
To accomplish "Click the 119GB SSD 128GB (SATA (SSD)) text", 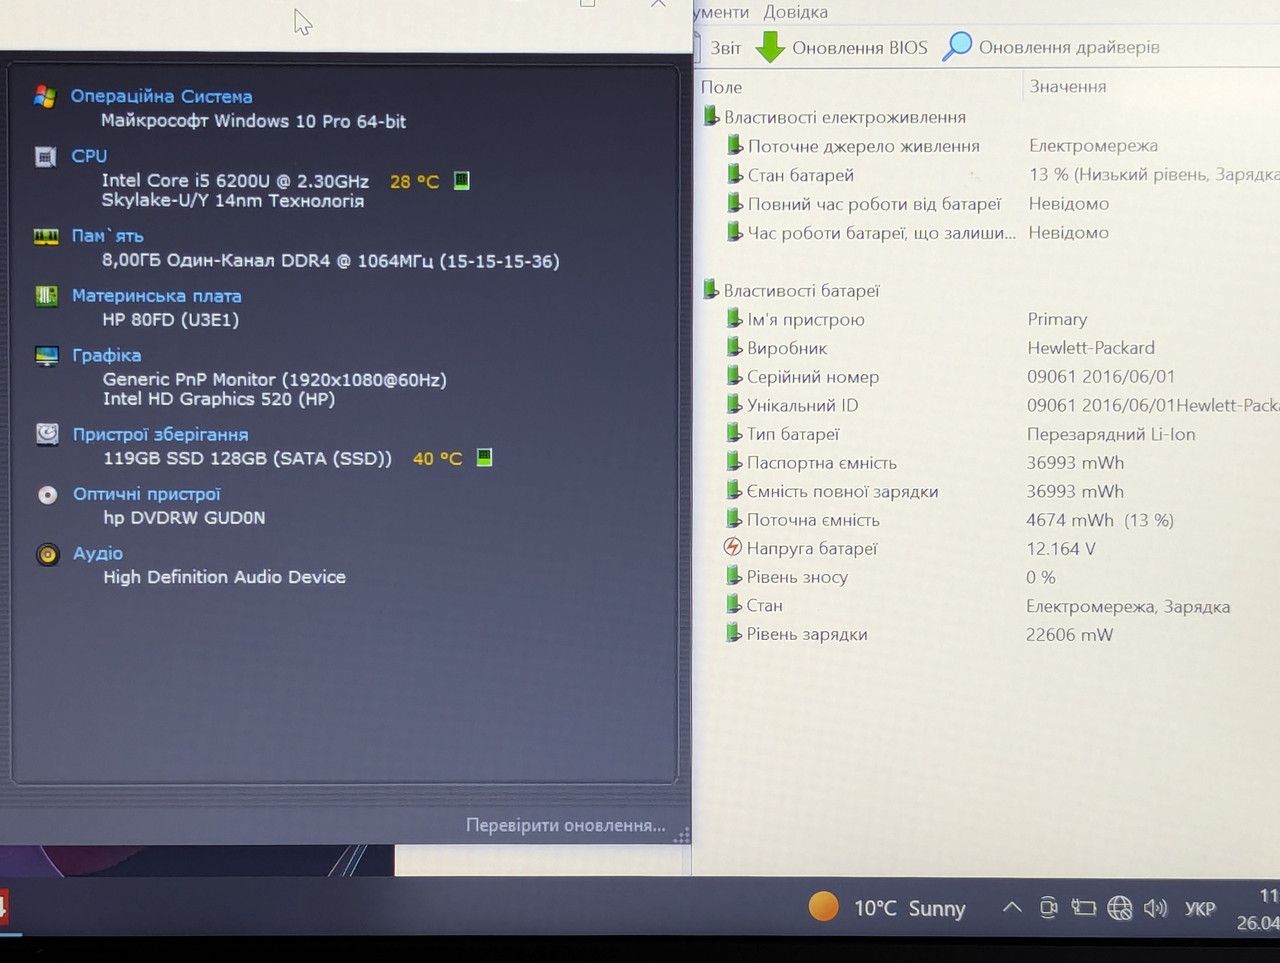I will 248,458.
